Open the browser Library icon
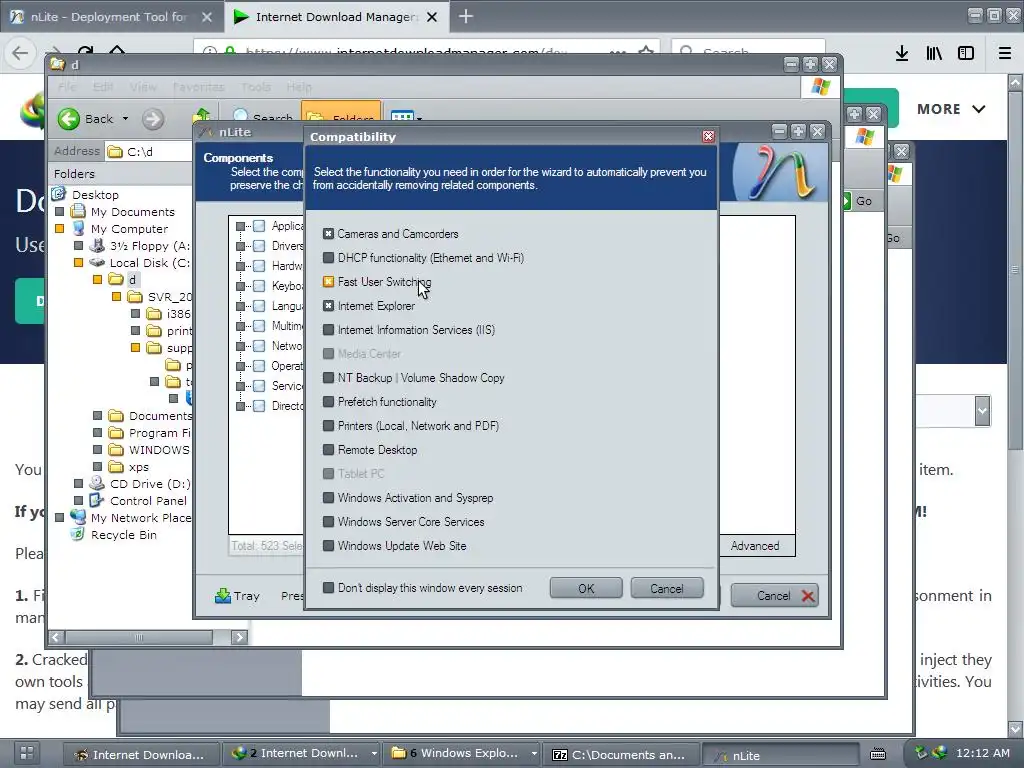The height and width of the screenshot is (768, 1024). 934,53
